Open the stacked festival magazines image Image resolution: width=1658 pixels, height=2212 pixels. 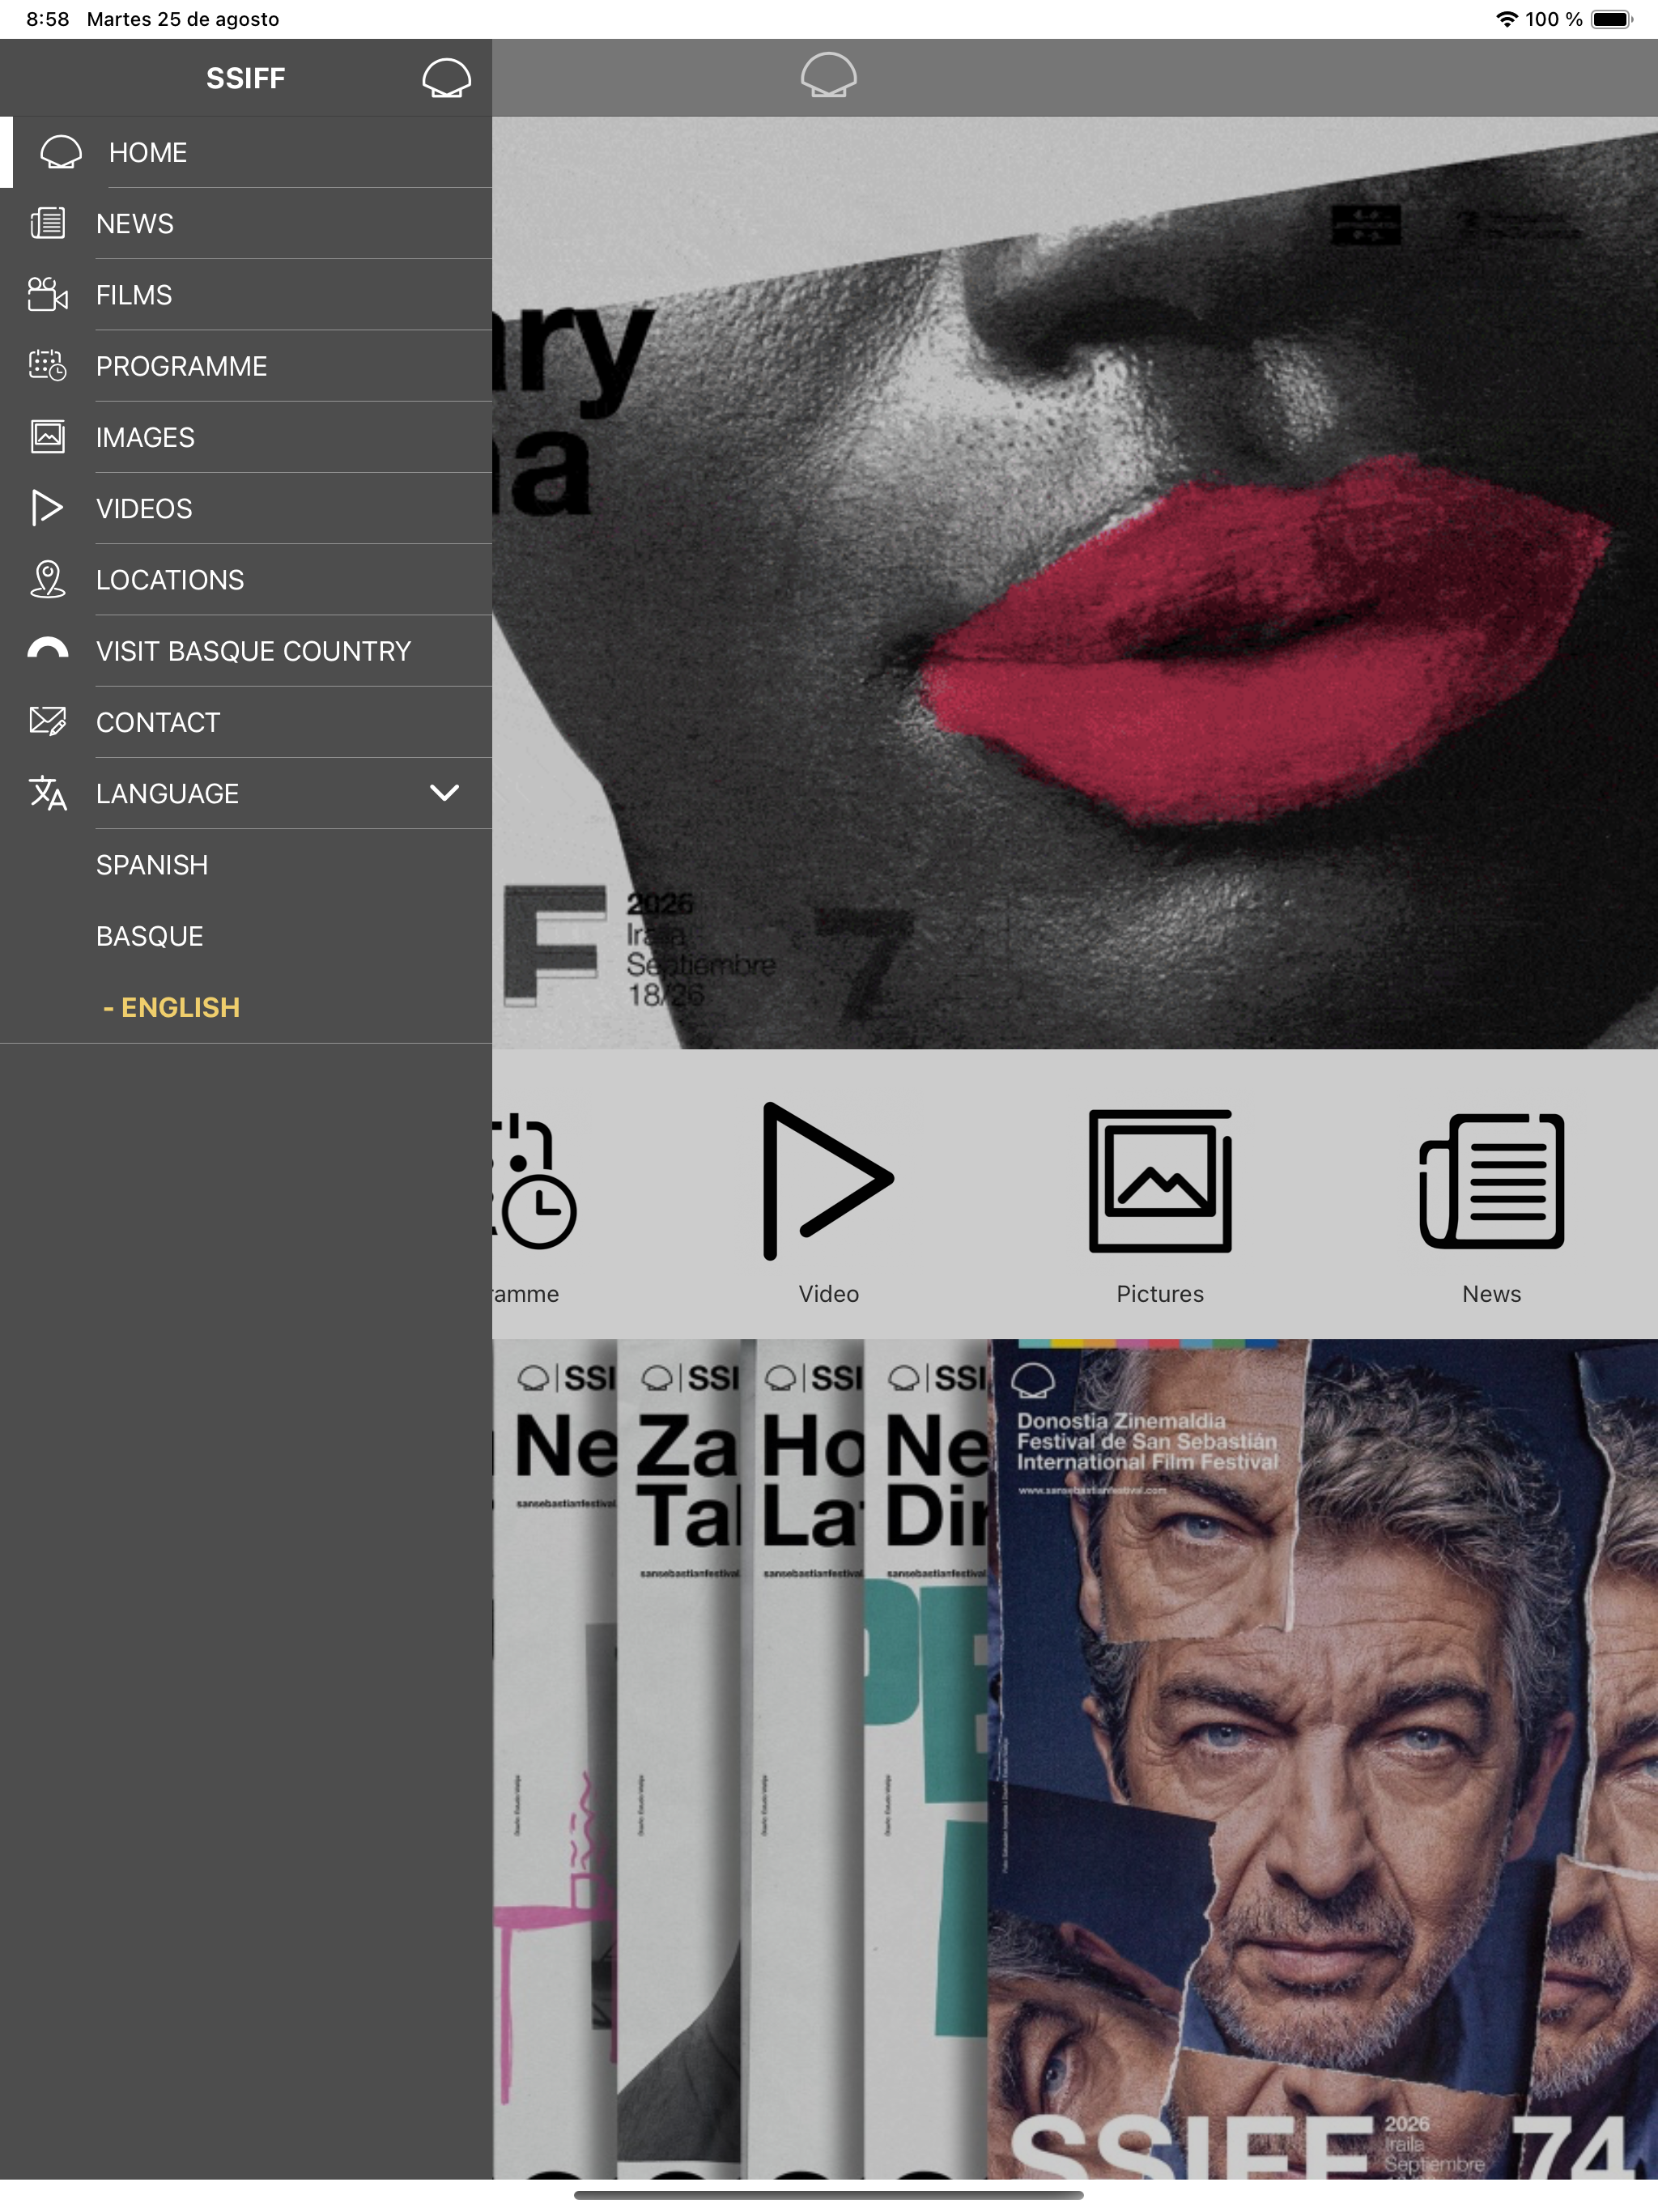coord(740,1759)
